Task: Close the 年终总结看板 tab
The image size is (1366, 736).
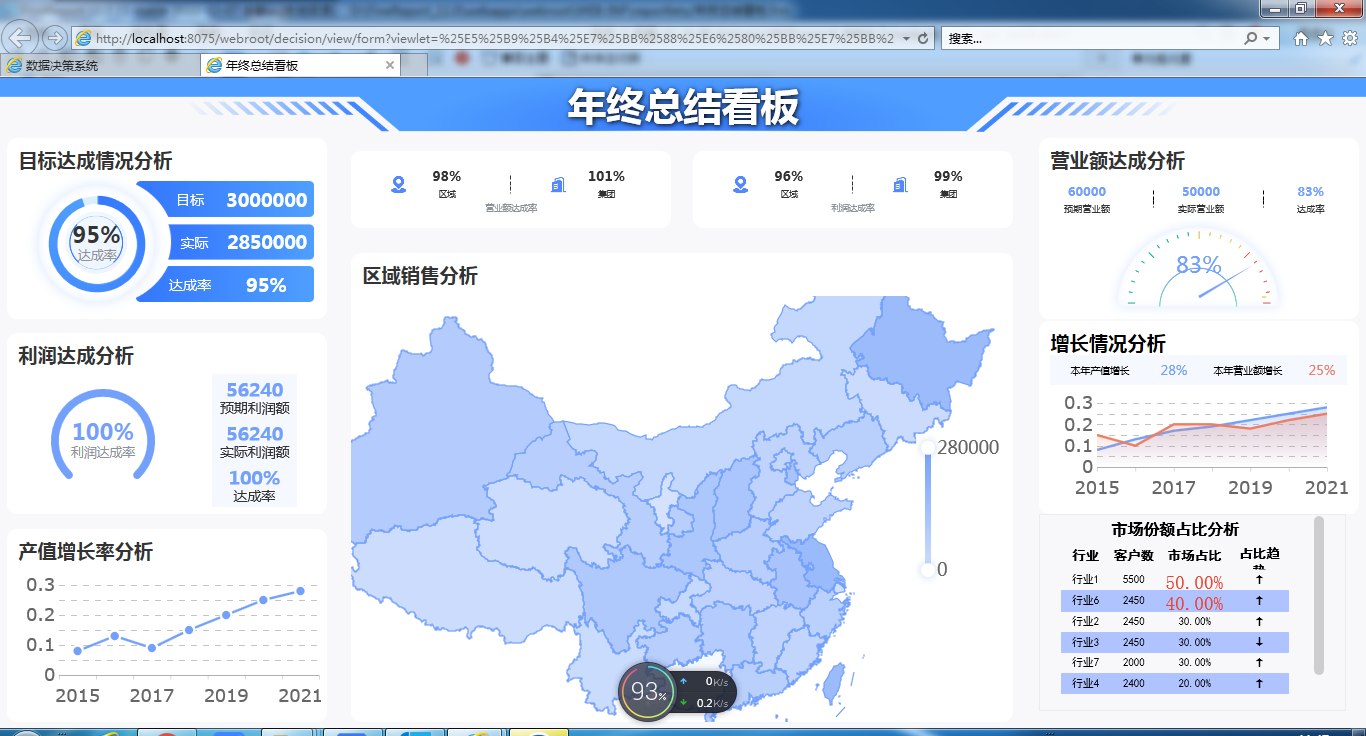Action: (390, 66)
